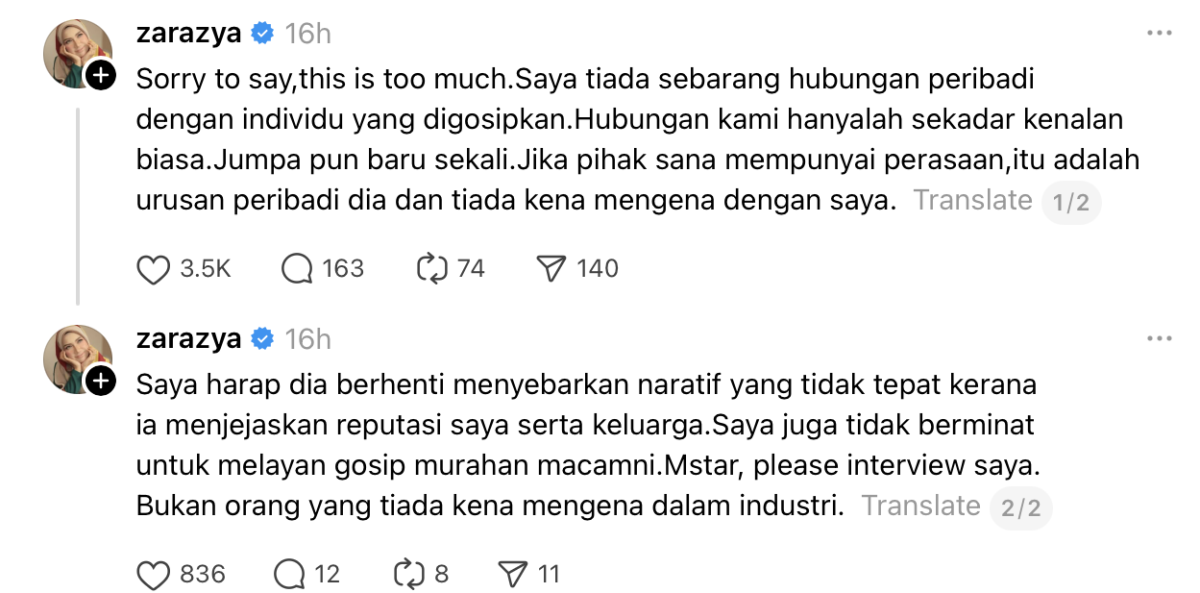Follow zarazya via plus badge on second avatar
Image resolution: width=1200 pixels, height=593 pixels.
point(101,381)
